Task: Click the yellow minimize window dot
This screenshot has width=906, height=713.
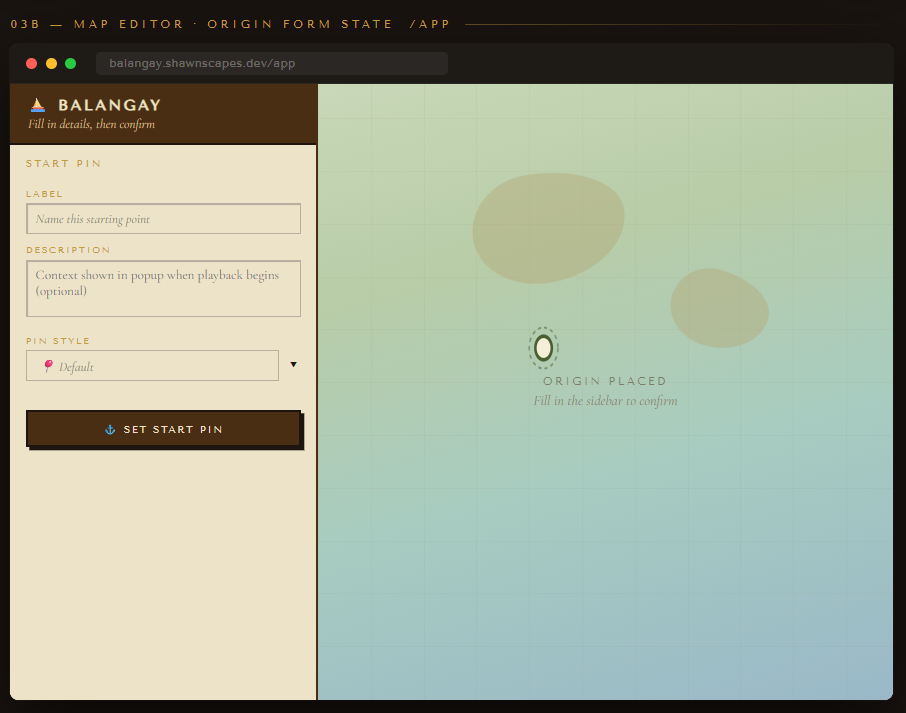Action: [x=51, y=64]
